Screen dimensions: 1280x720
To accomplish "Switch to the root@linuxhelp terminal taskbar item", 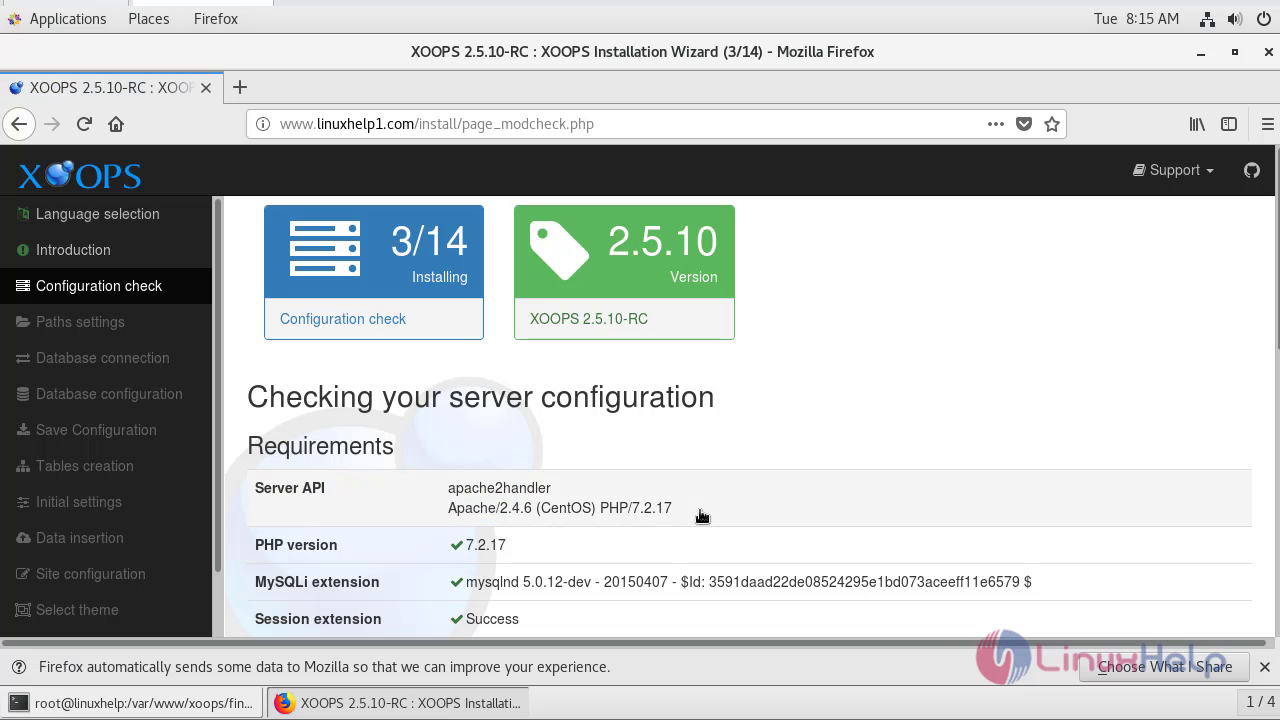I will pyautogui.click(x=132, y=703).
